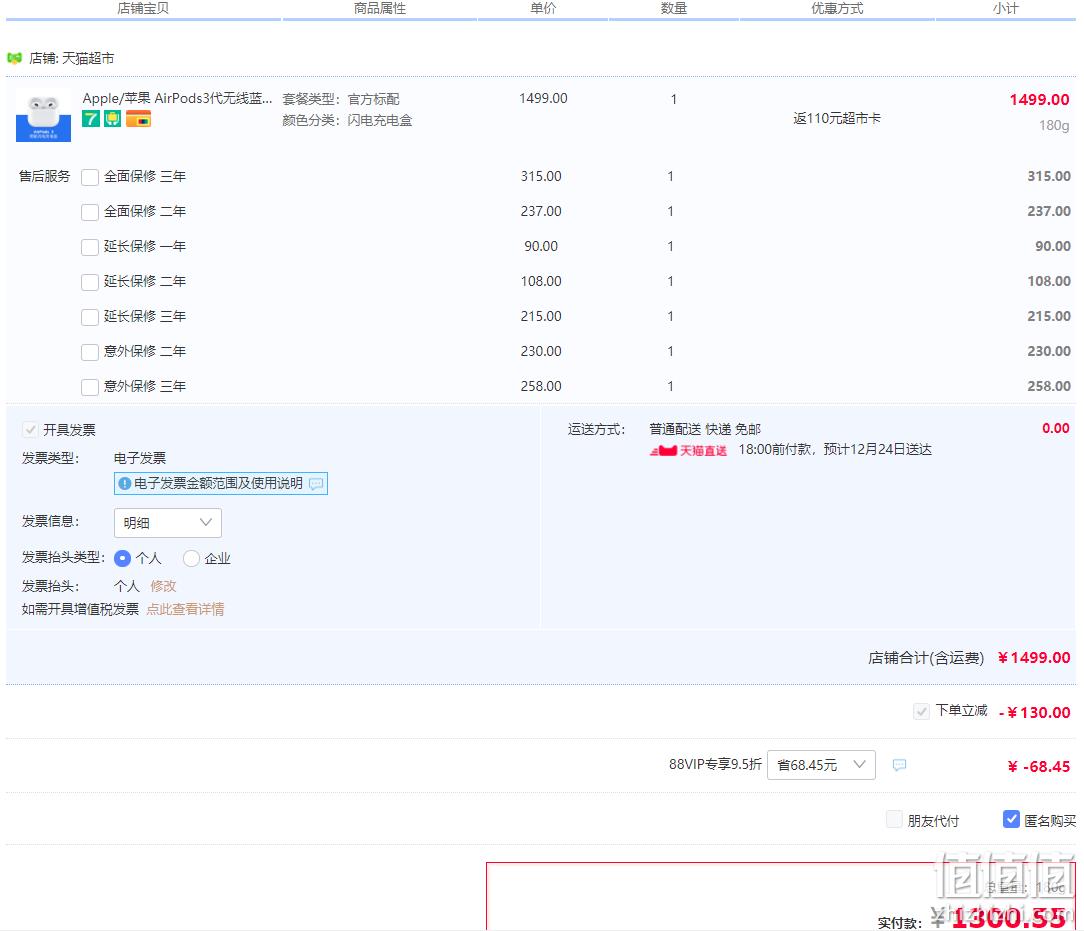Viewport: 1084px width, 931px height.
Task: Open the 点此查看详情 VAT invoice link
Action: coord(185,609)
